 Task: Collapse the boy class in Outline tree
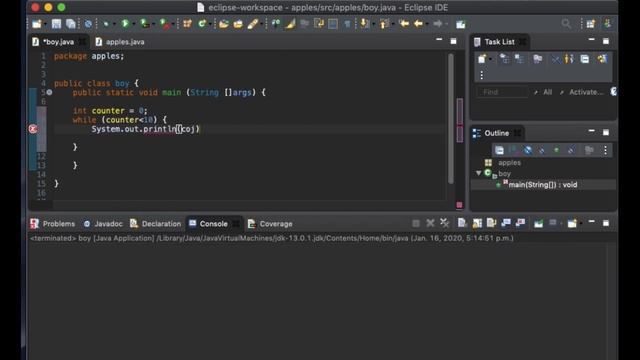pyautogui.click(x=479, y=173)
